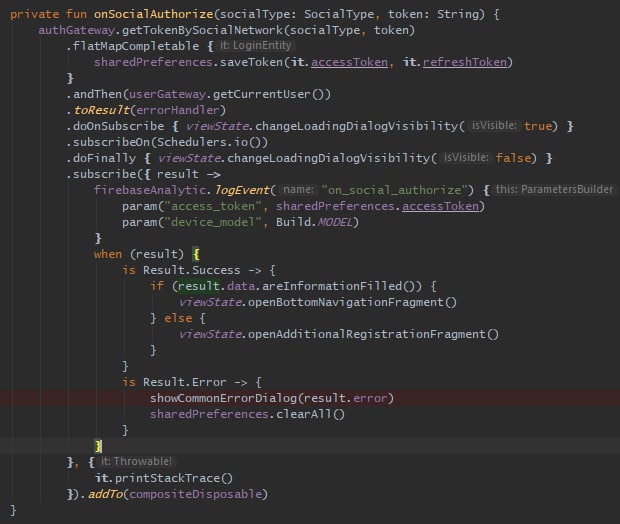620x524 pixels.
Task: Click showCommonErrorDialog on the breakpoint line
Action: pyautogui.click(x=223, y=398)
